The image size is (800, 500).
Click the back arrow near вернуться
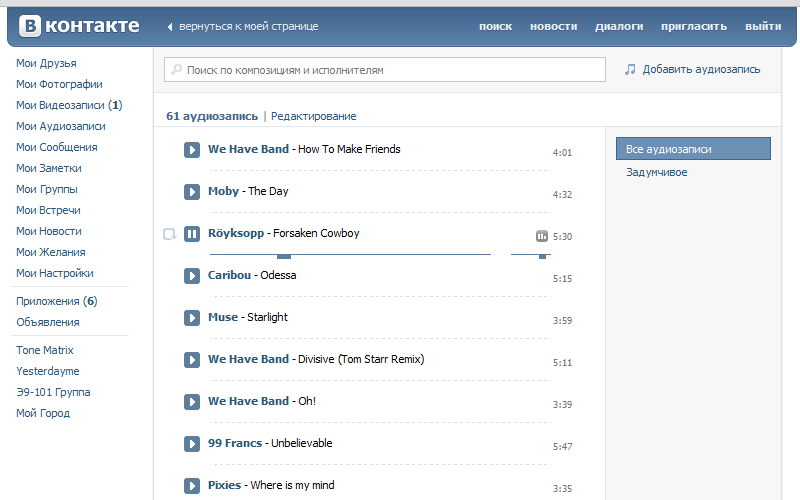point(170,27)
